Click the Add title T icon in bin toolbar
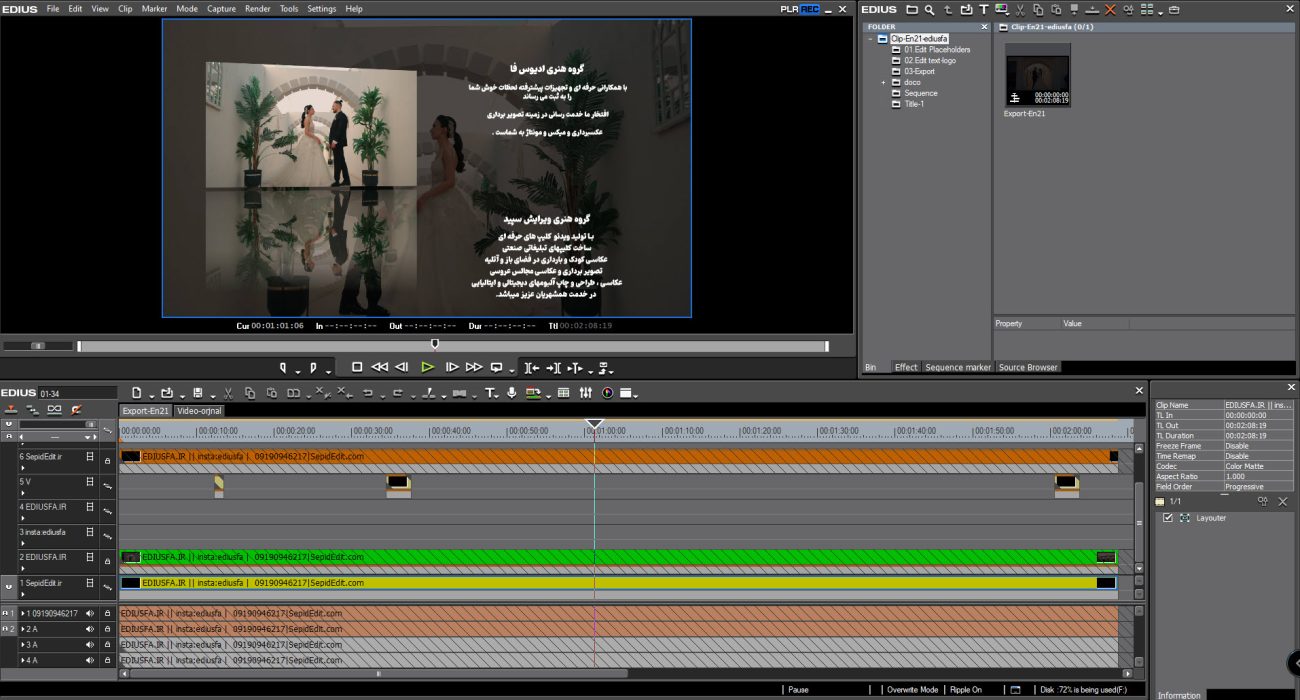The width and height of the screenshot is (1300, 700). [x=984, y=10]
